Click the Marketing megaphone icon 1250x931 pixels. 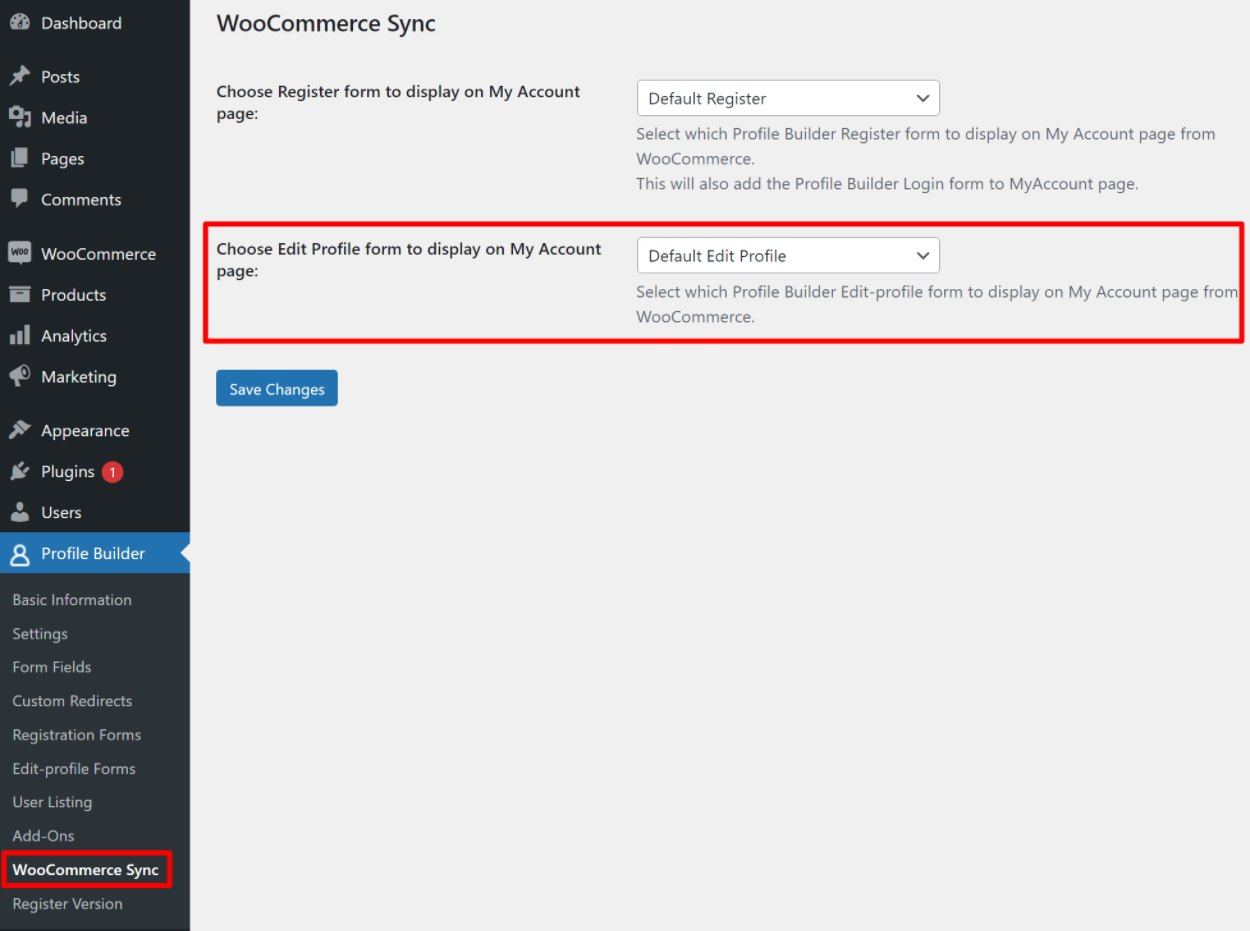[x=20, y=376]
